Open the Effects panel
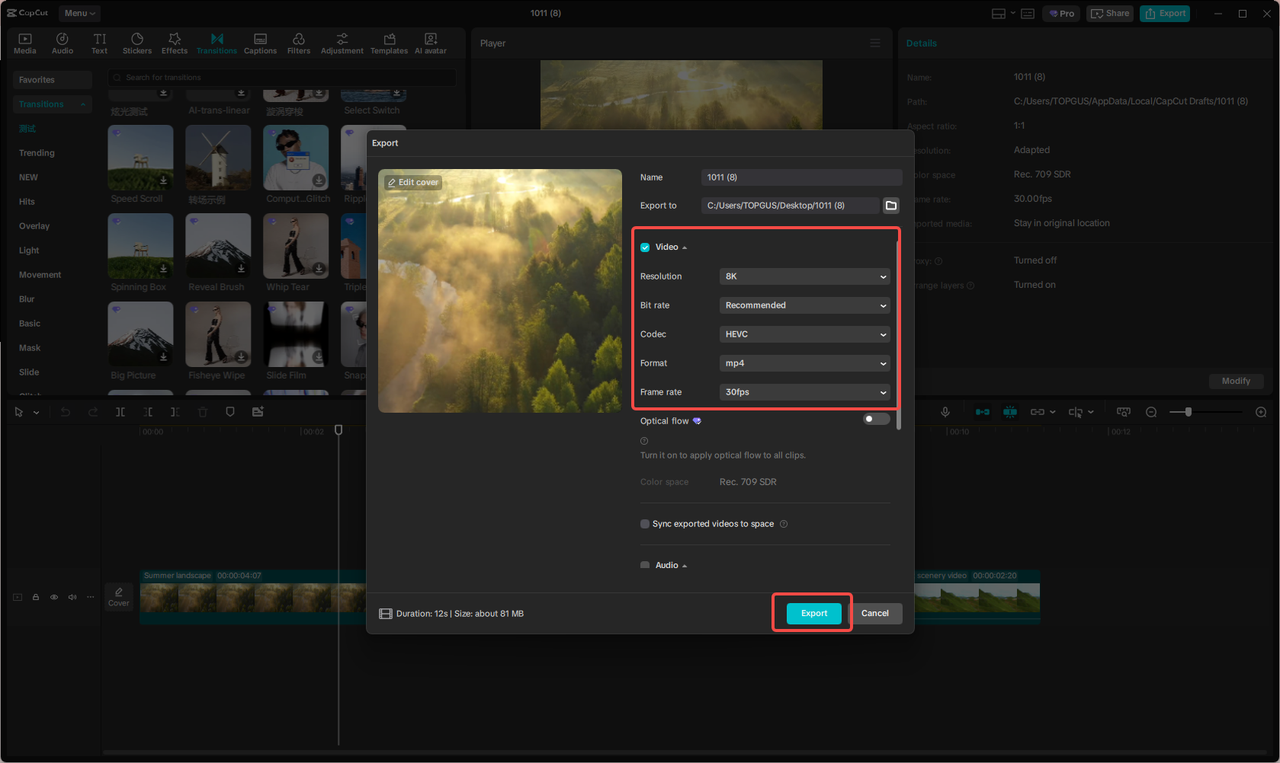Screen dimensions: 1280x763 173,42
